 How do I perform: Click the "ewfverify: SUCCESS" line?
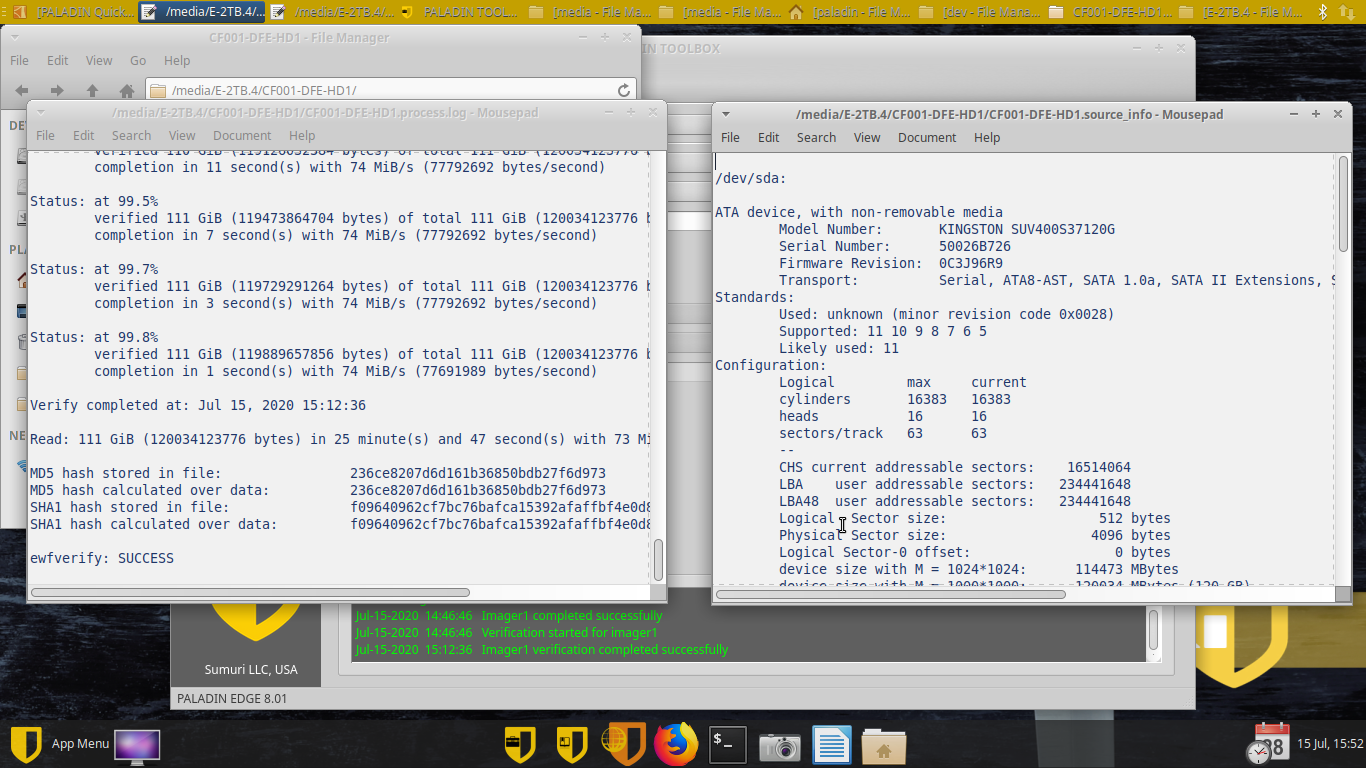(102, 558)
